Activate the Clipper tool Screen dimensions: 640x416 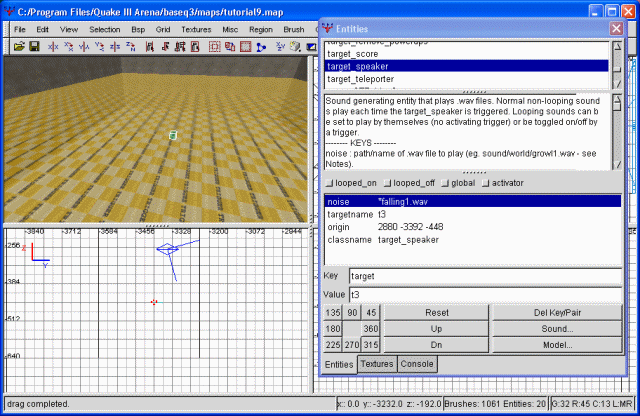(261, 47)
